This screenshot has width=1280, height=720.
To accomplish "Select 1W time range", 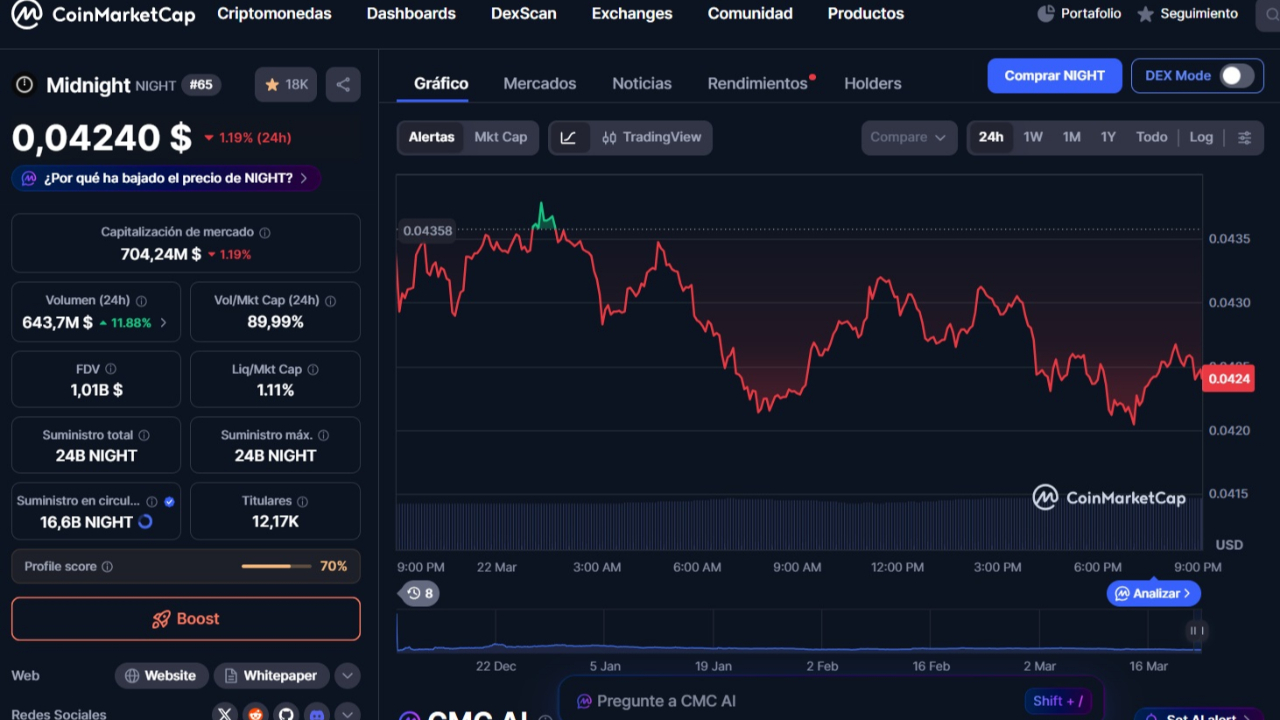I will point(1033,138).
